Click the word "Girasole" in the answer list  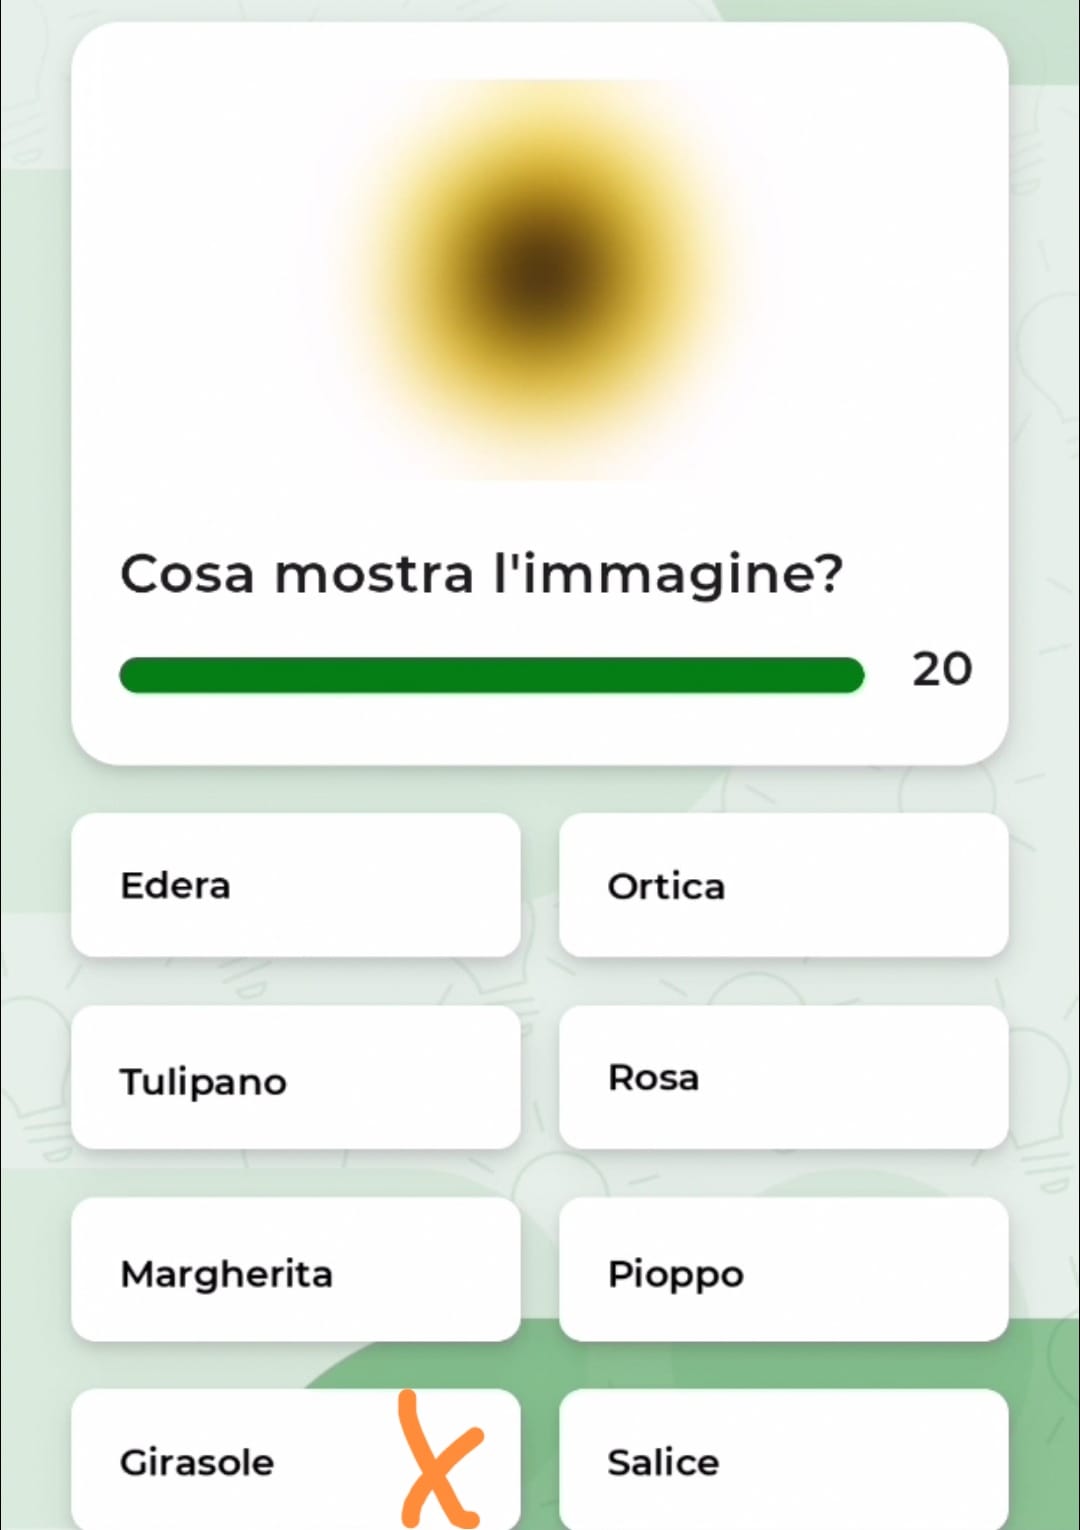pyautogui.click(x=197, y=1462)
